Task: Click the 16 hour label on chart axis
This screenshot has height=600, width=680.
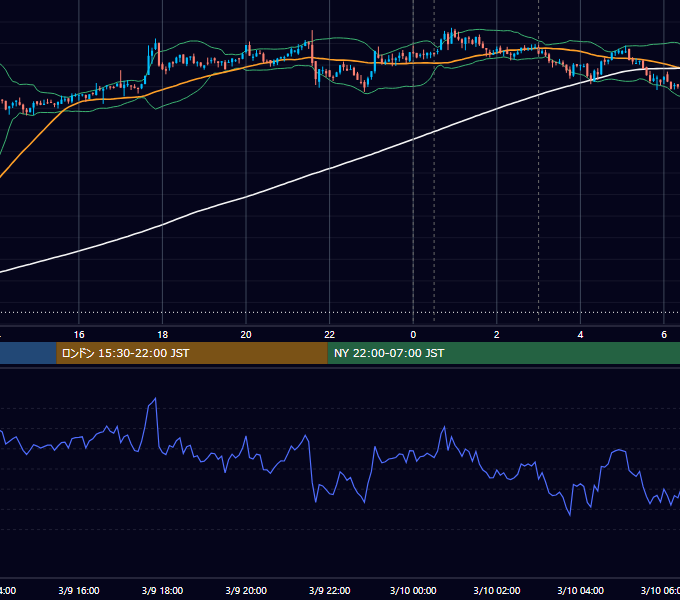Action: pyautogui.click(x=79, y=335)
